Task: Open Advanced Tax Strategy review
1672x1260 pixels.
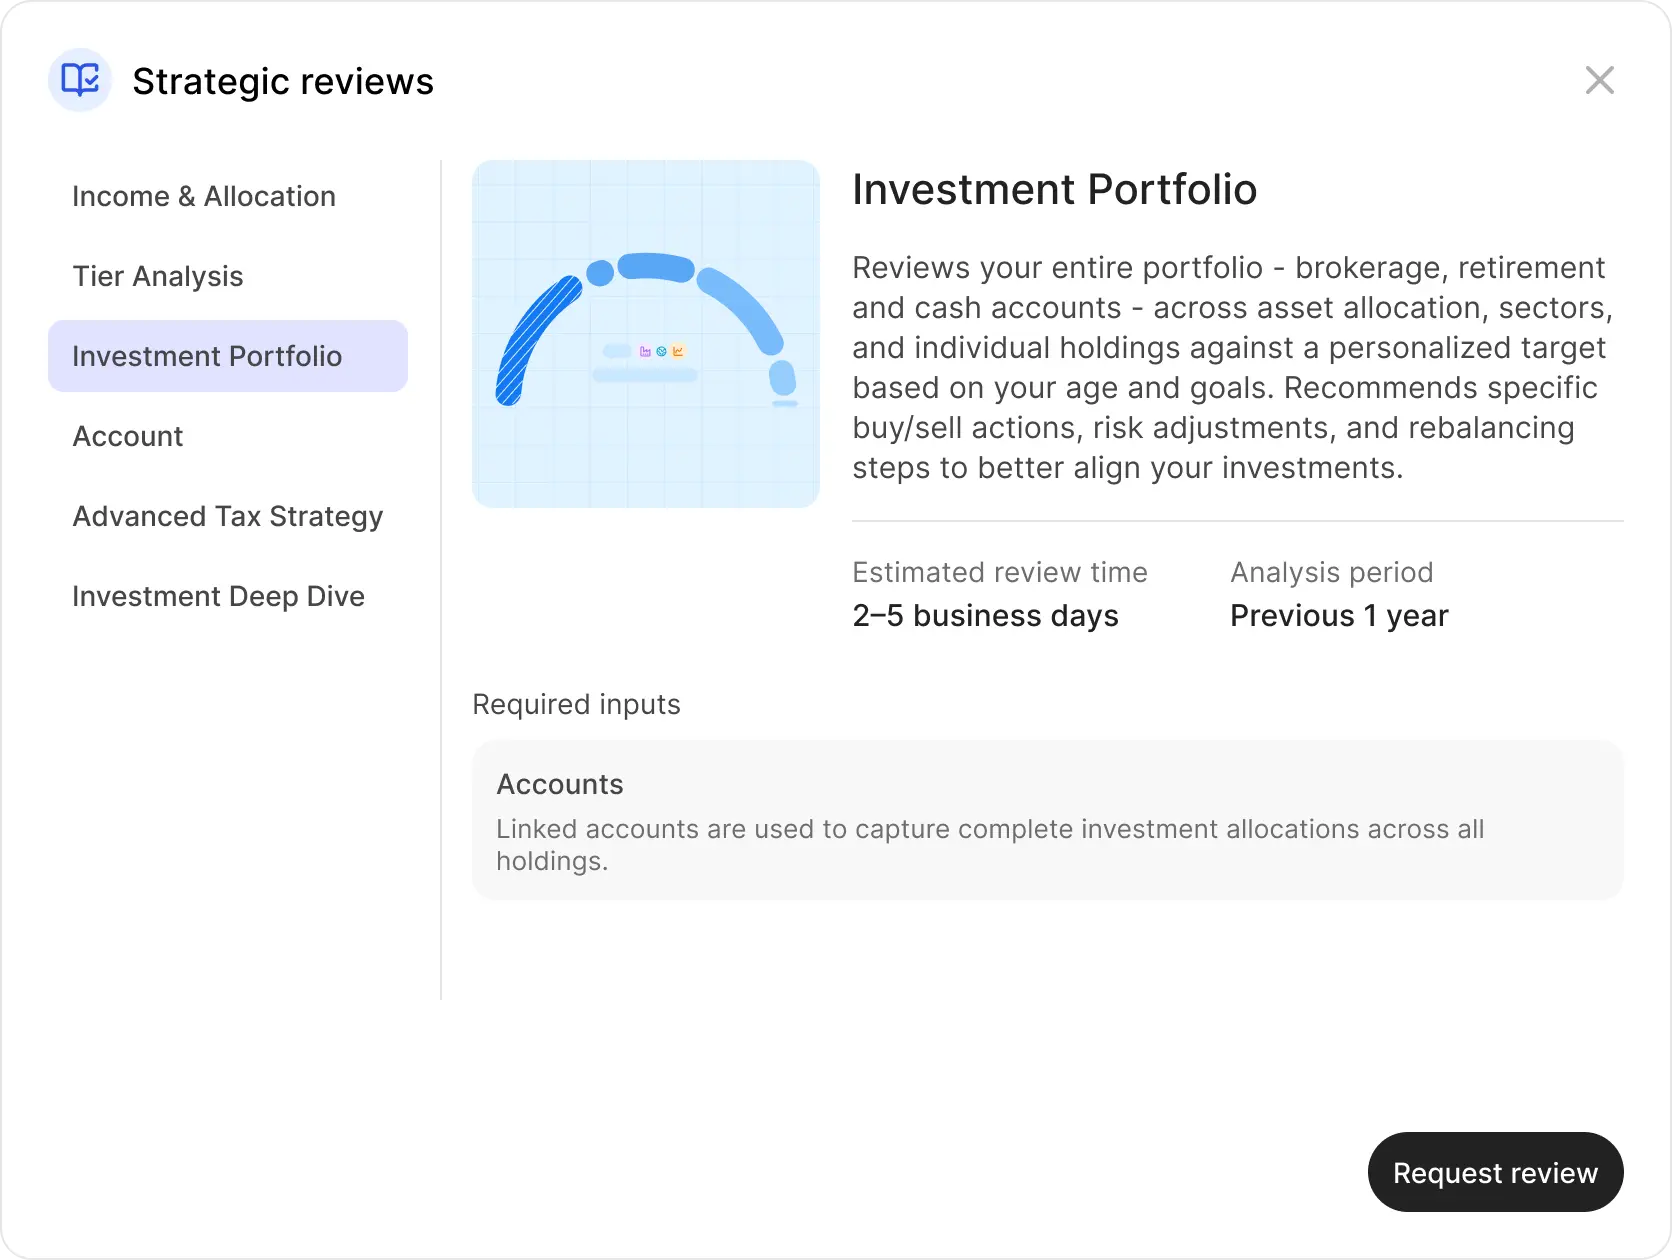Action: click(x=228, y=516)
